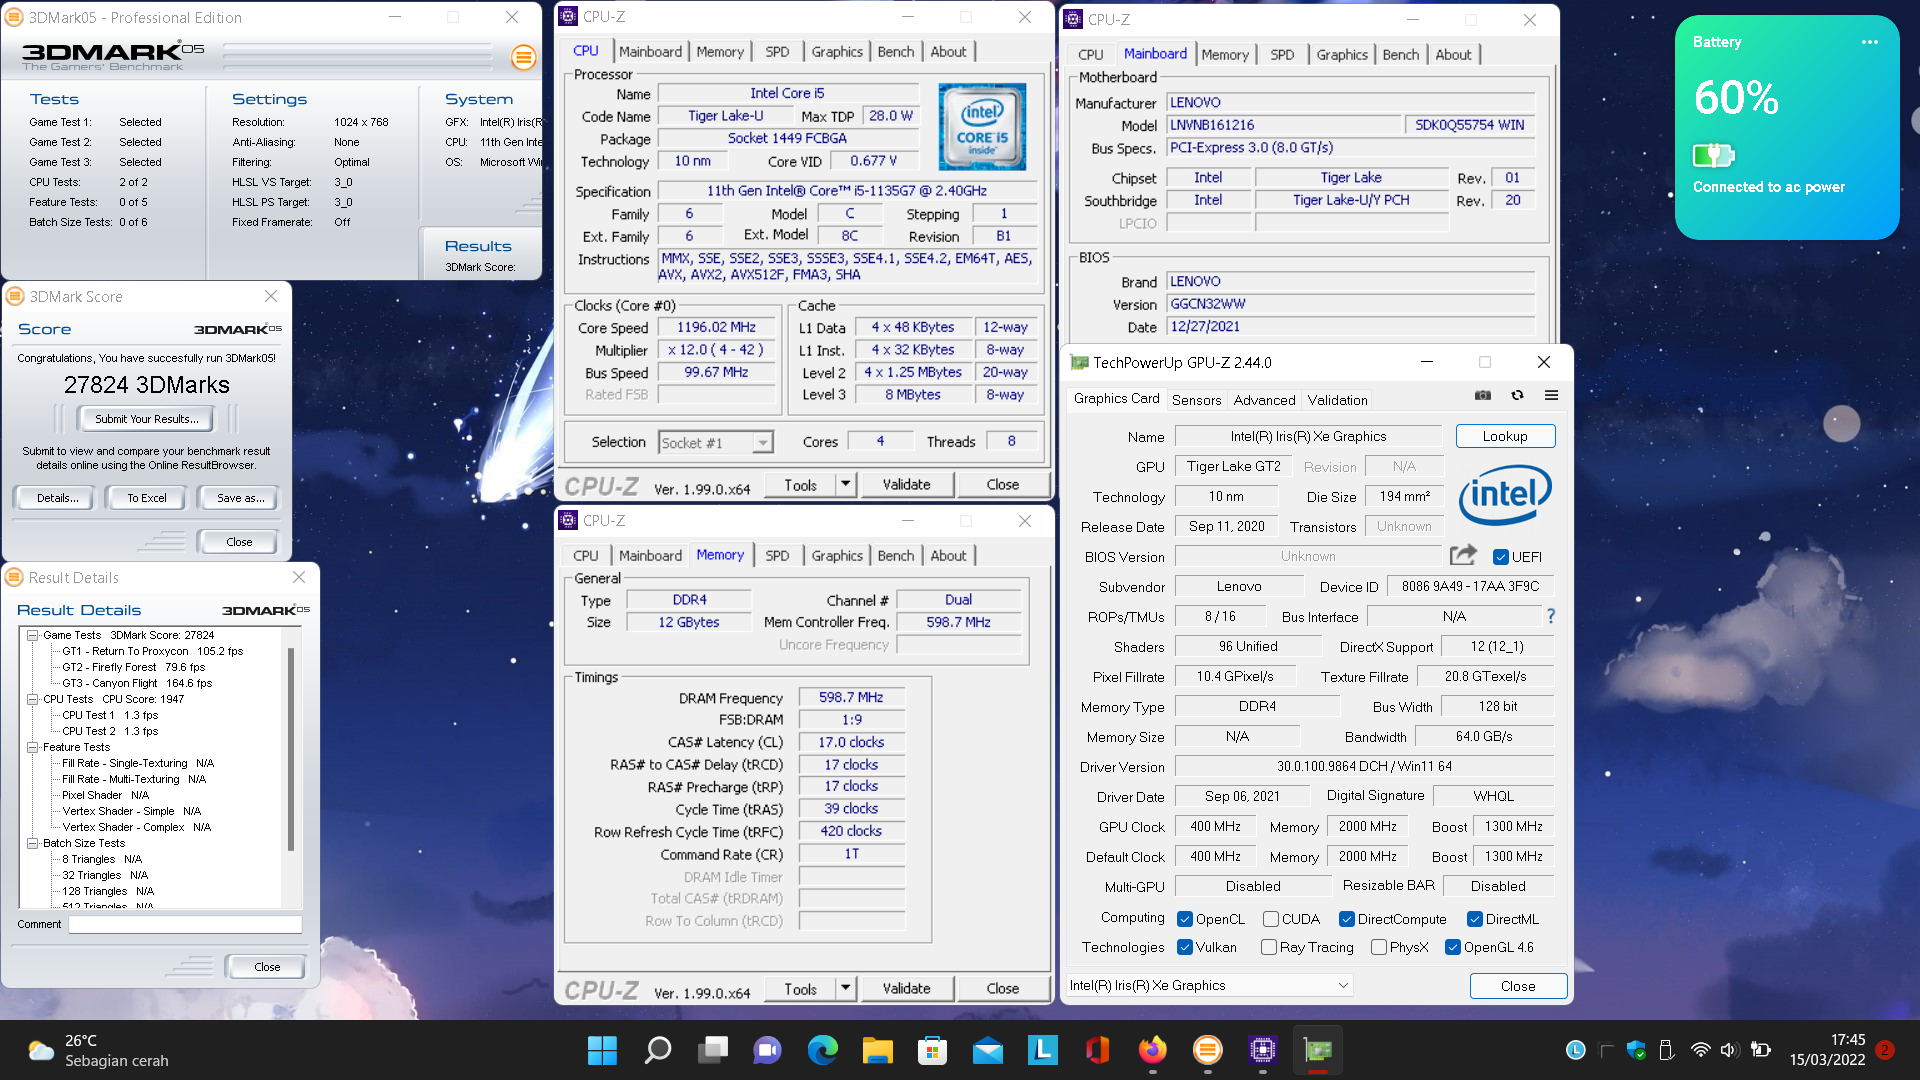
Task: Open the weather widget on the taskbar
Action: (x=100, y=1050)
